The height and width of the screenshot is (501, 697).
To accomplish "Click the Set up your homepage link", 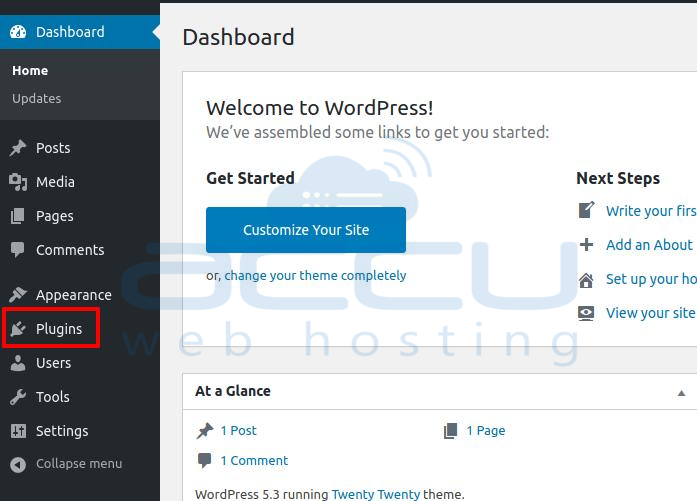I will 651,279.
